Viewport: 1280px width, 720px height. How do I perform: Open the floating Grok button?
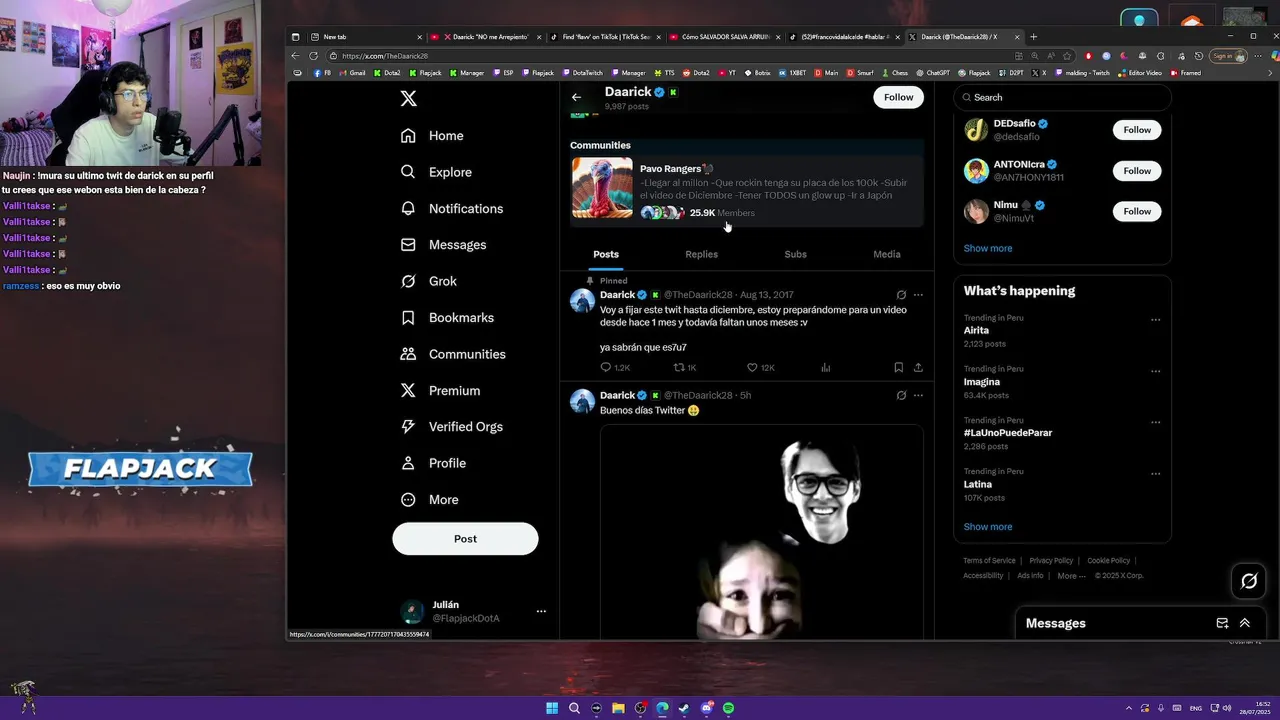tap(1249, 581)
